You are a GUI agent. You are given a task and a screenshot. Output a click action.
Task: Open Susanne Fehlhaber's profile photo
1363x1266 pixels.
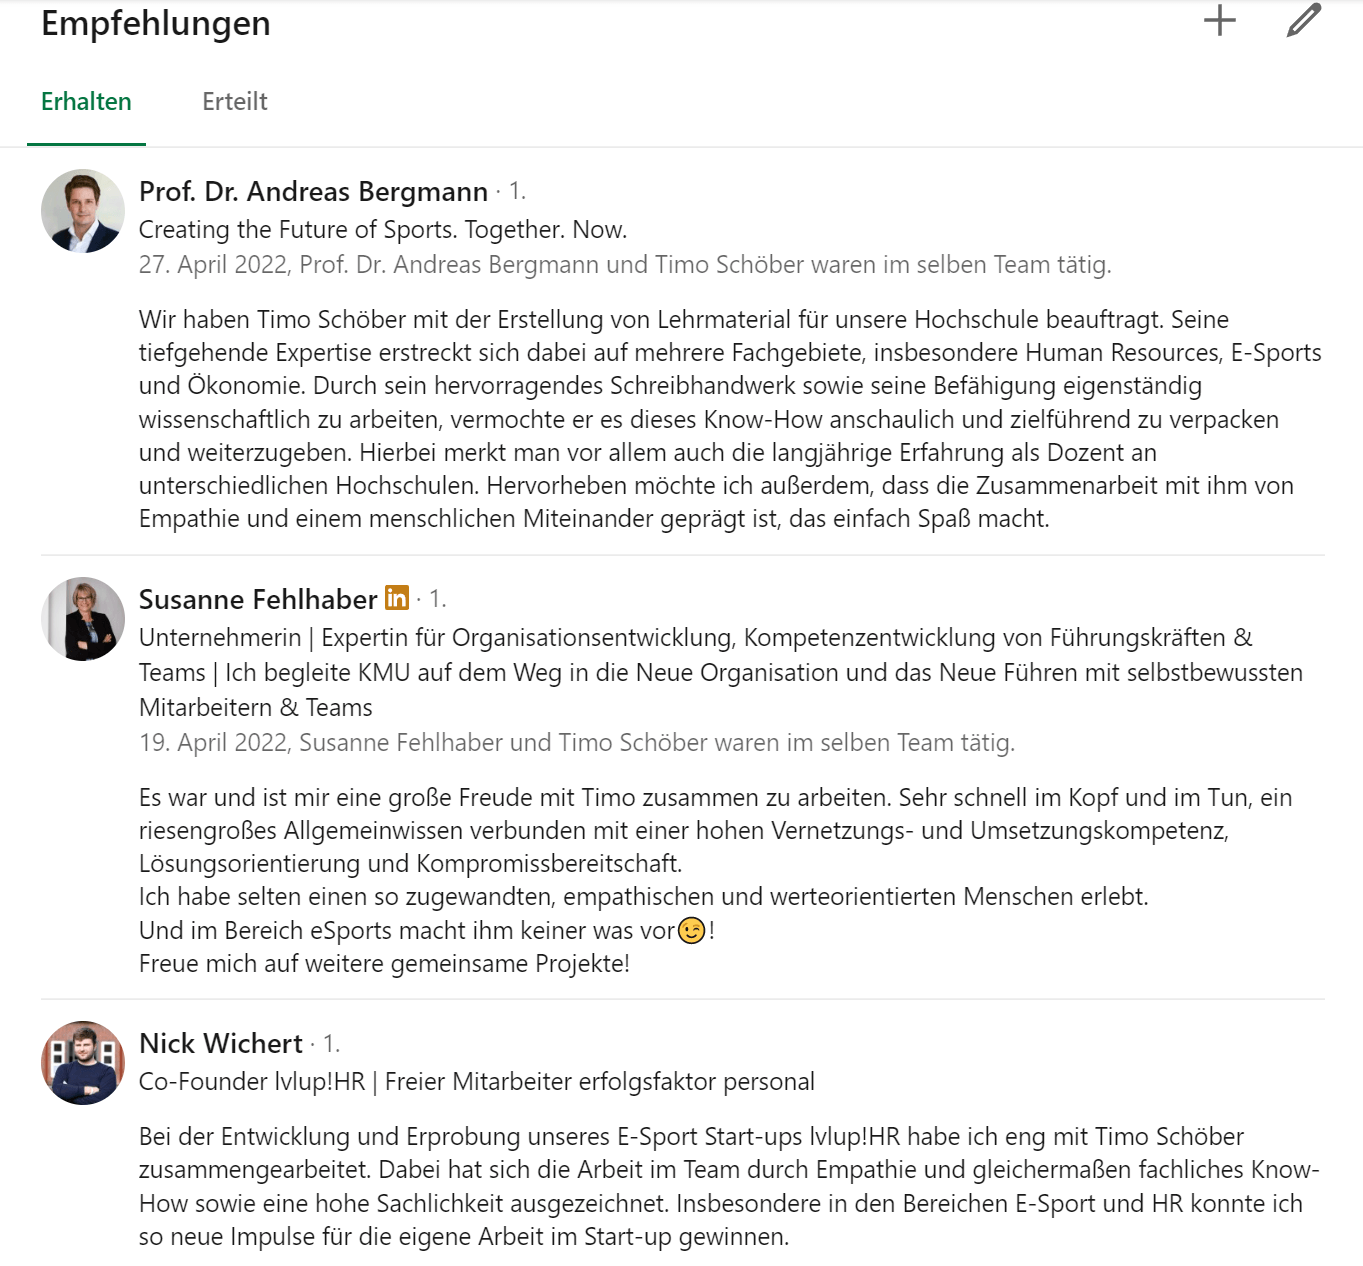pyautogui.click(x=83, y=619)
